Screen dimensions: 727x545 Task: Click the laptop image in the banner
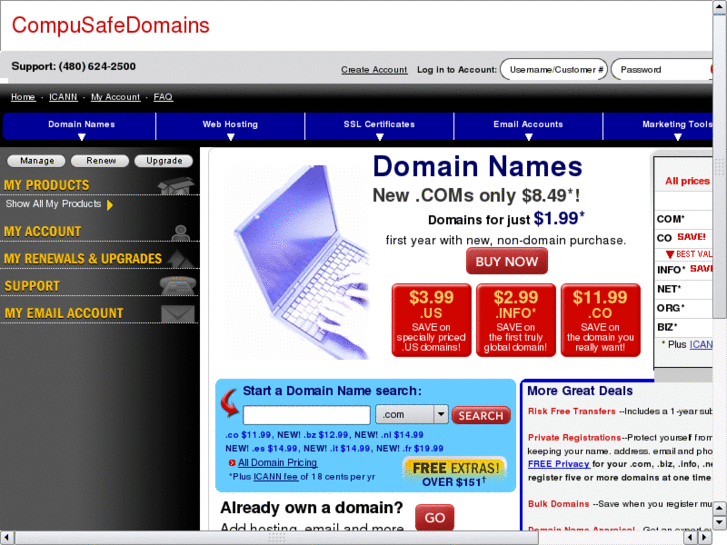click(300, 262)
